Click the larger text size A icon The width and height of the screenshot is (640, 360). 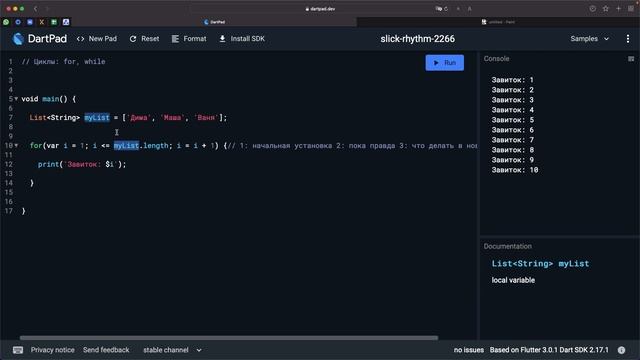click(x=469, y=9)
